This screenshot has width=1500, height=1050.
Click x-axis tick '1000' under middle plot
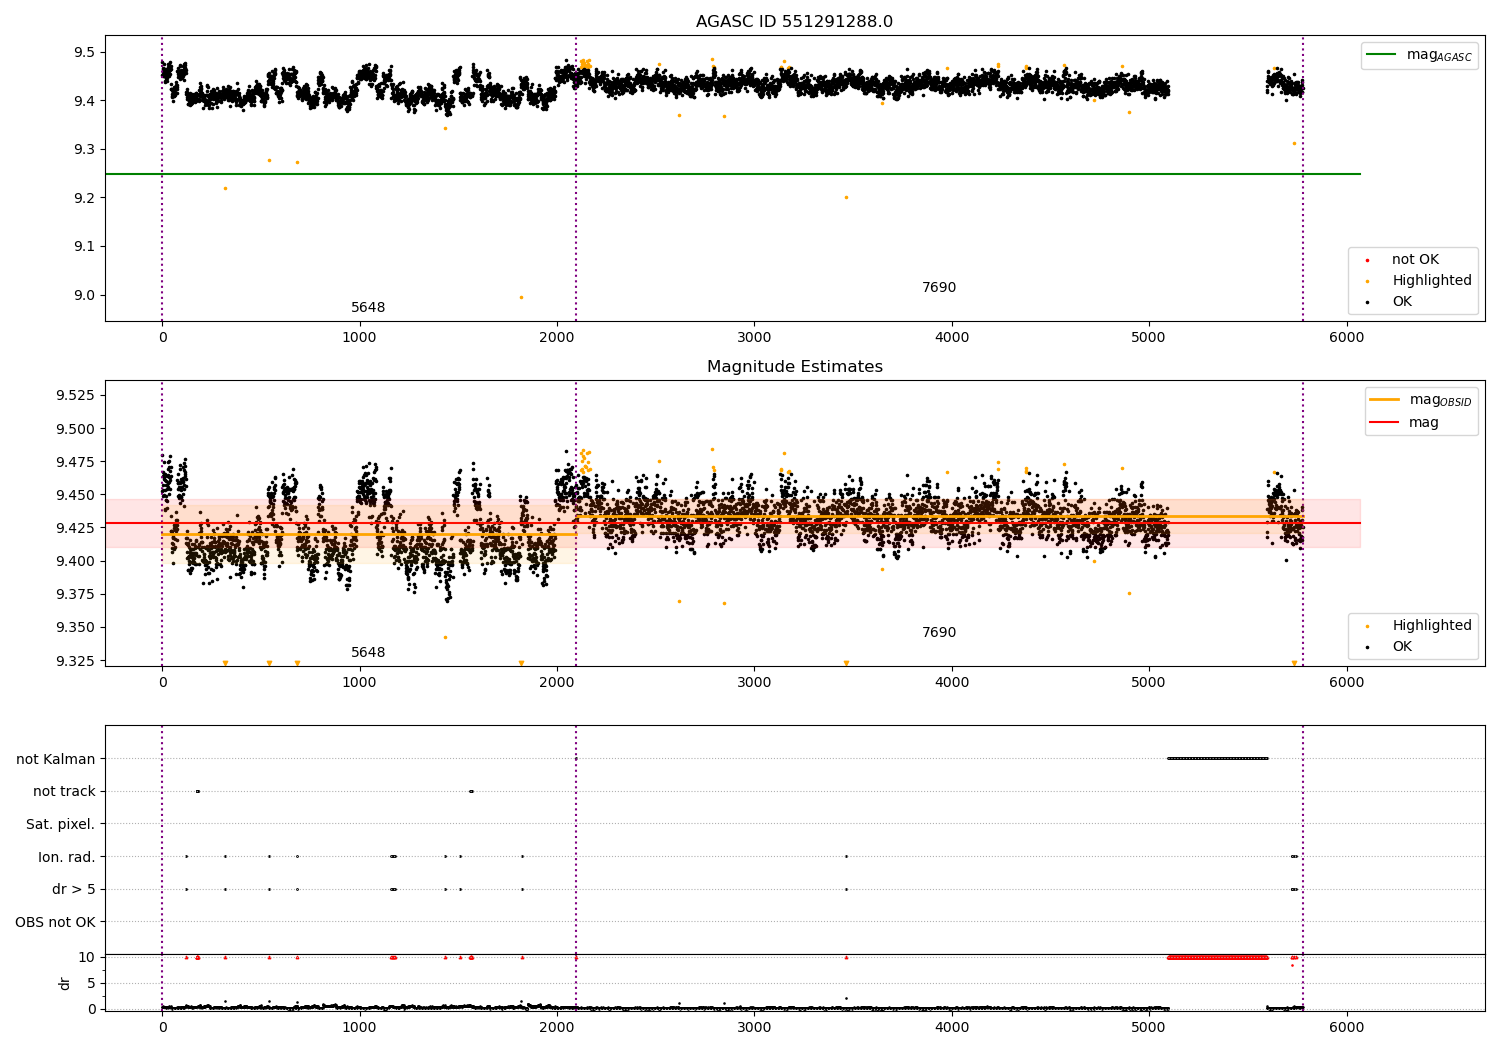(x=359, y=683)
